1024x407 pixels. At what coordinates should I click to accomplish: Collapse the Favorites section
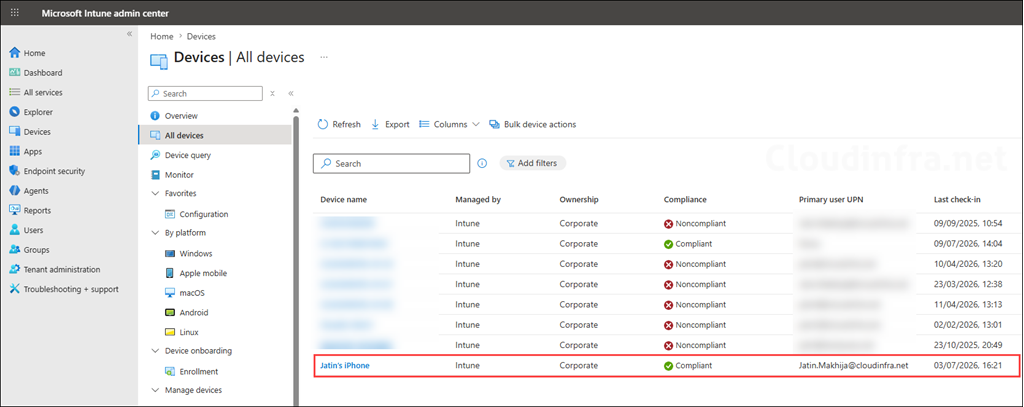pyautogui.click(x=155, y=193)
